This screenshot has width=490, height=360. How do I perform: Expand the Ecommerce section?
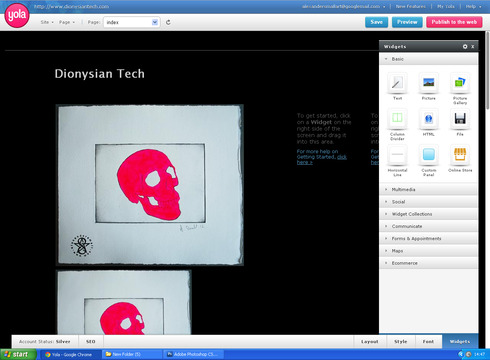click(x=428, y=263)
